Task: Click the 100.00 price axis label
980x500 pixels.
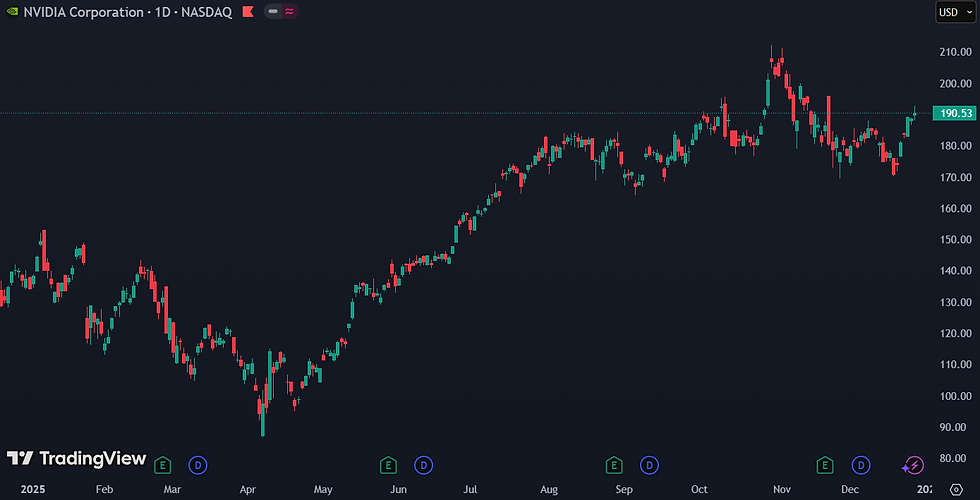Action: [x=956, y=396]
